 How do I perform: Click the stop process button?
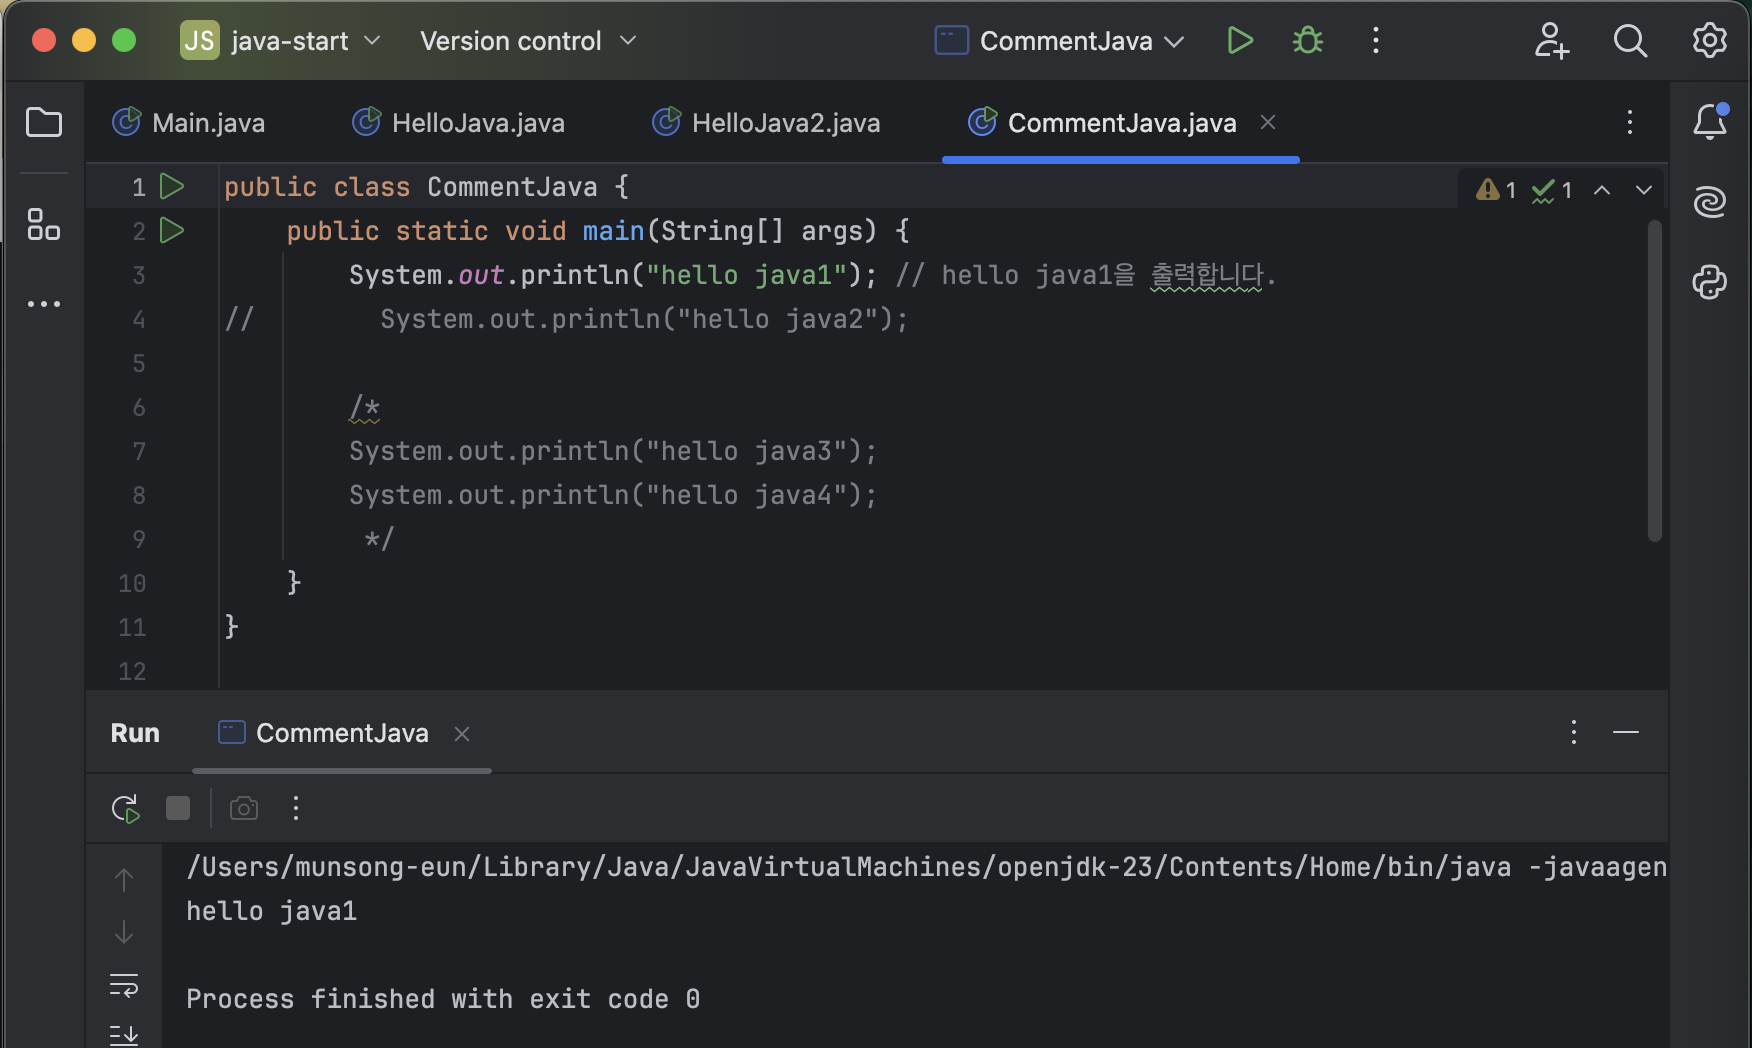click(178, 808)
